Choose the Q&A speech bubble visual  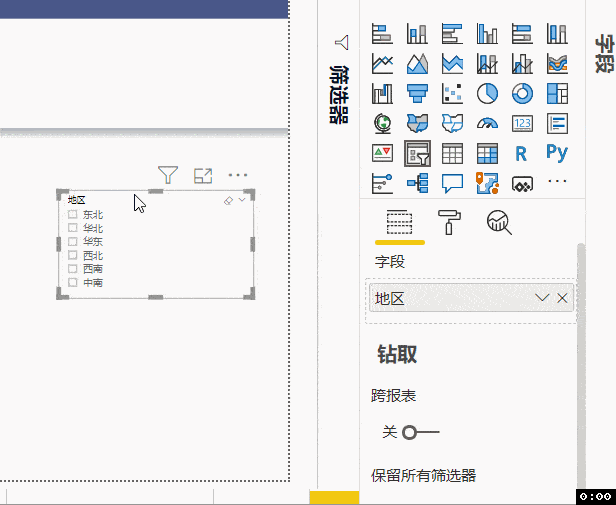pyautogui.click(x=452, y=183)
